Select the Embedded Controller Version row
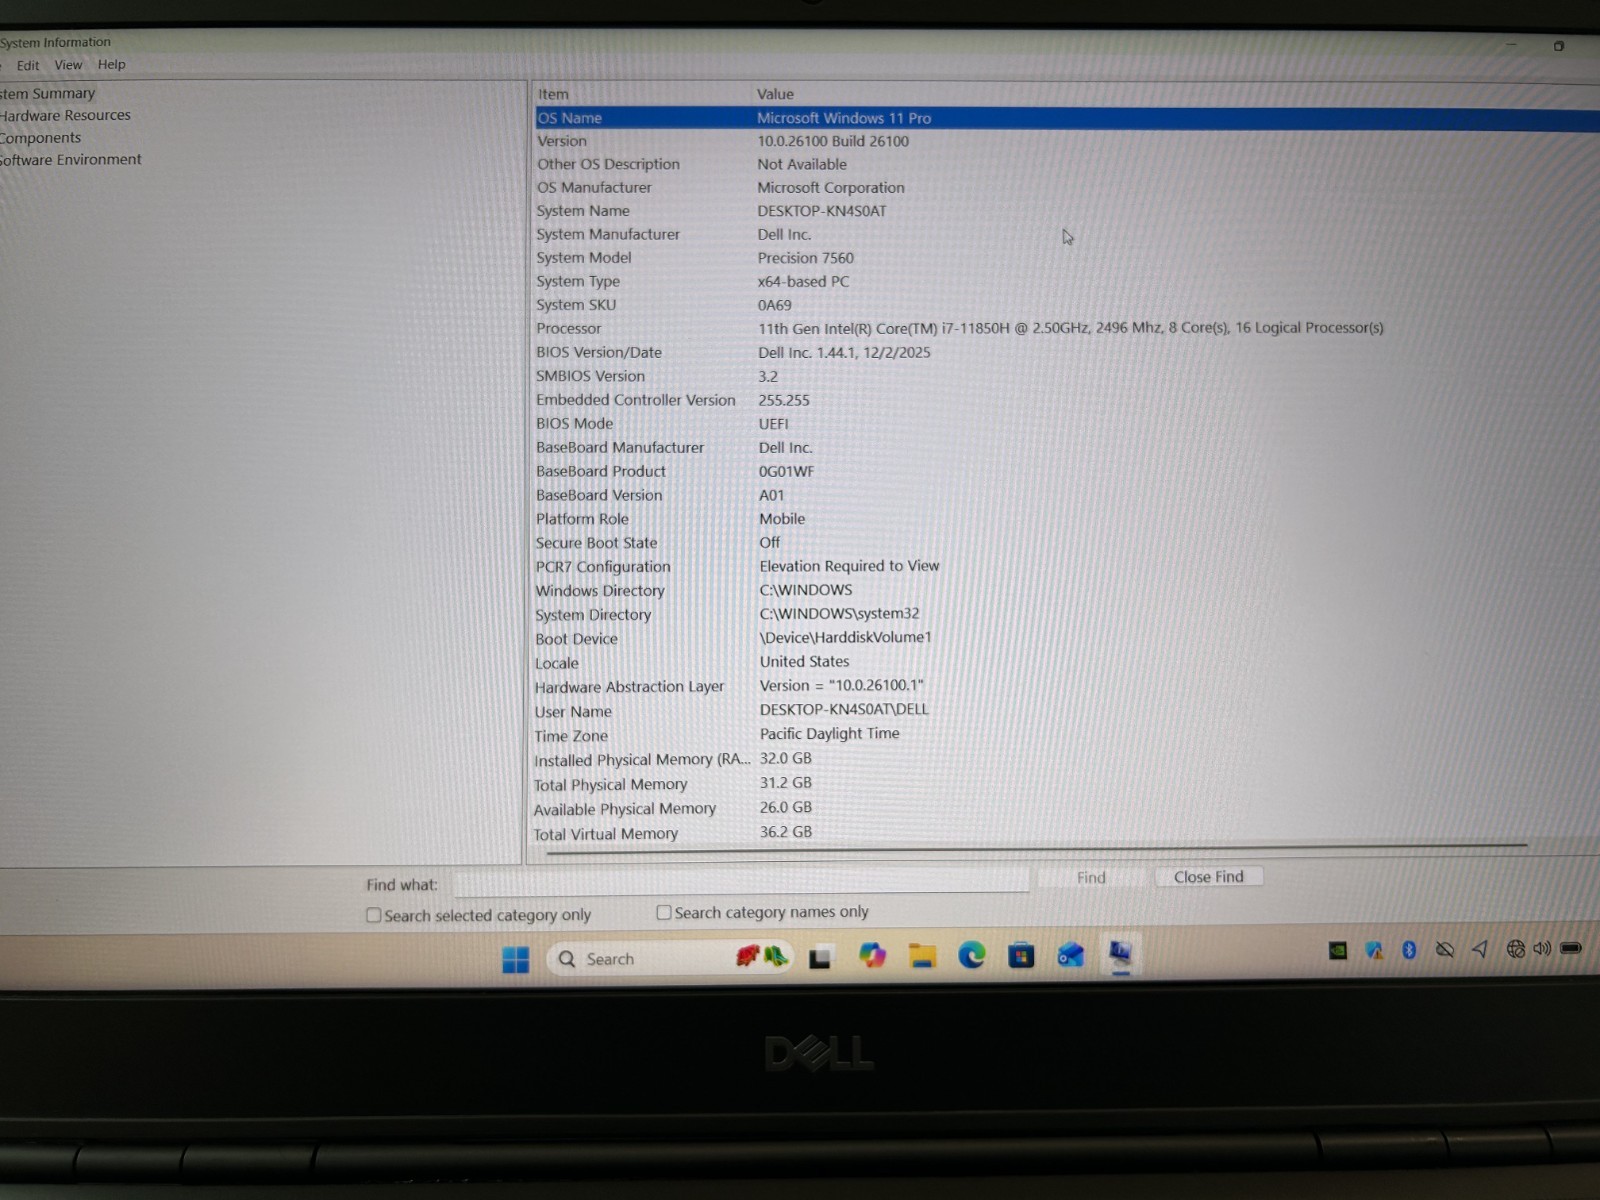 click(x=1066, y=400)
